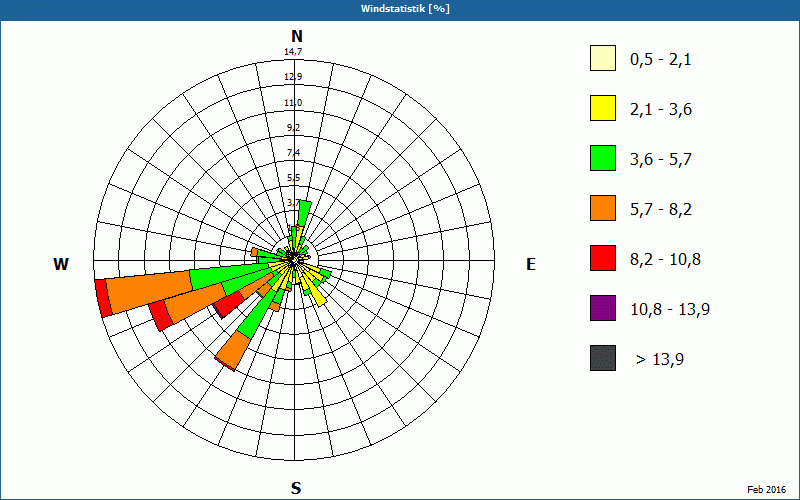Click the 5,5 radial axis value

(x=293, y=178)
